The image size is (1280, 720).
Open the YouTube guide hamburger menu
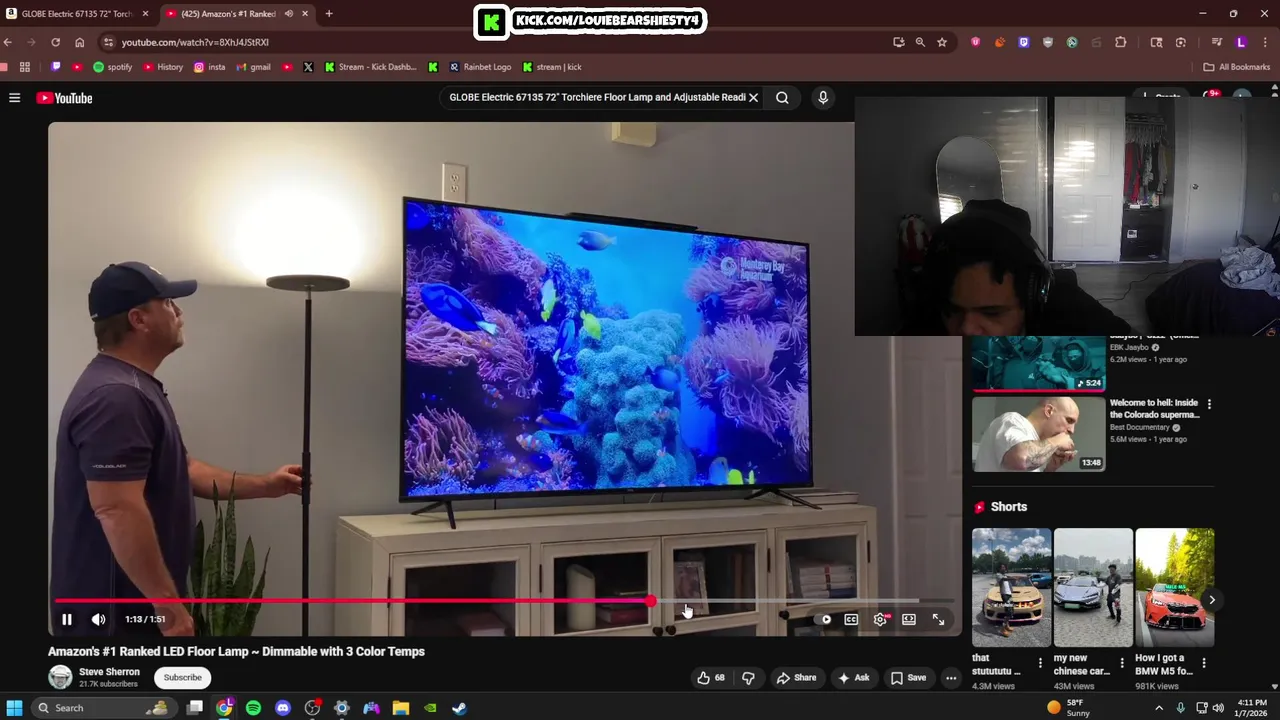tap(15, 98)
